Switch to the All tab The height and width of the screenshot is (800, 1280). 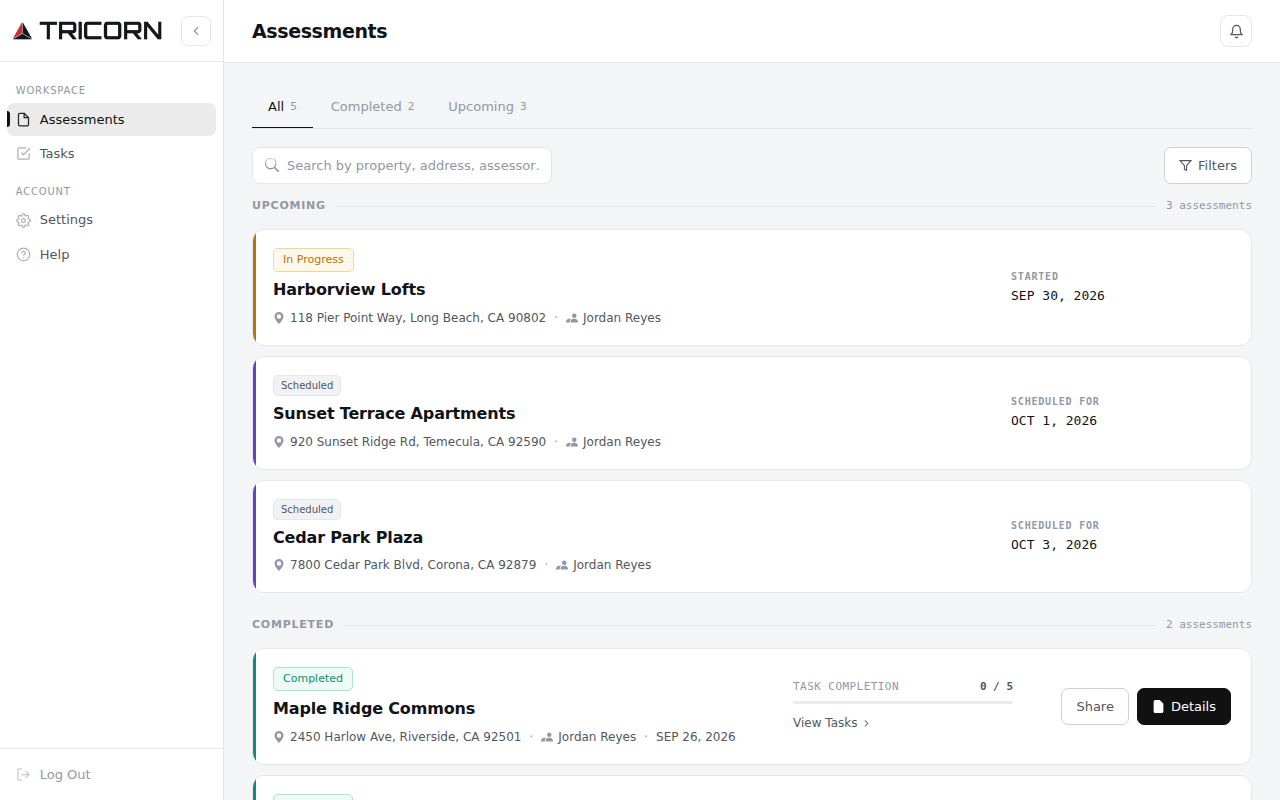[x=282, y=106]
